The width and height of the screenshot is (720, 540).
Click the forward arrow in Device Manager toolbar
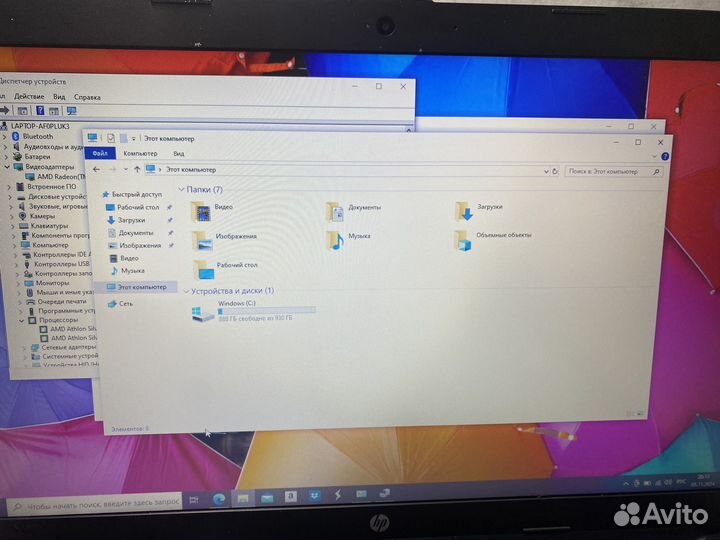click(4, 110)
